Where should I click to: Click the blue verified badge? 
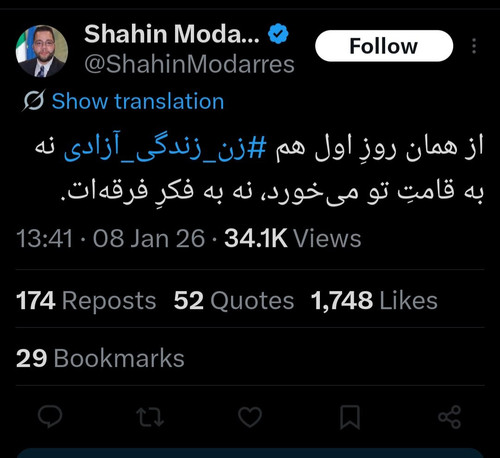tap(278, 34)
